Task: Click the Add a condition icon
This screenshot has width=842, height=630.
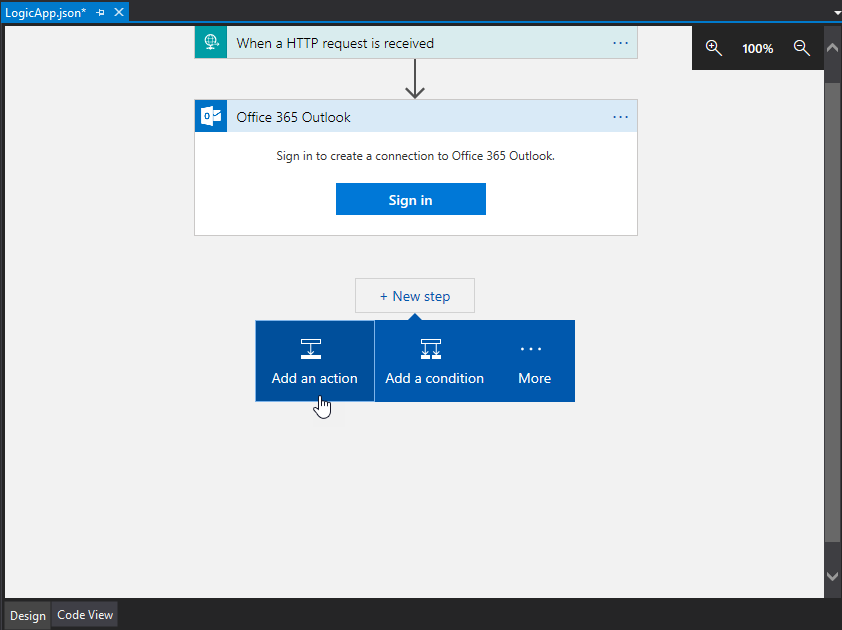Action: tap(431, 349)
